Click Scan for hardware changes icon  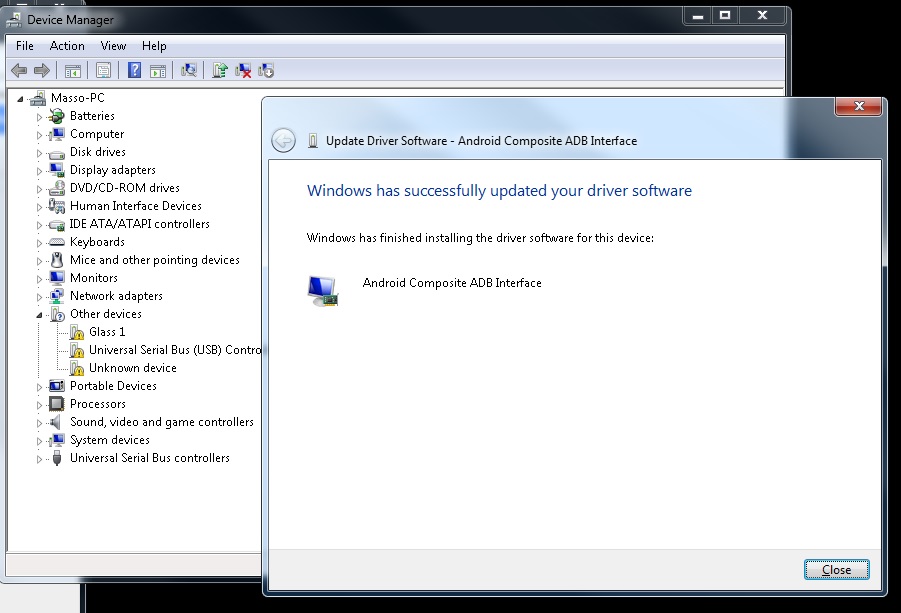pyautogui.click(x=188, y=70)
